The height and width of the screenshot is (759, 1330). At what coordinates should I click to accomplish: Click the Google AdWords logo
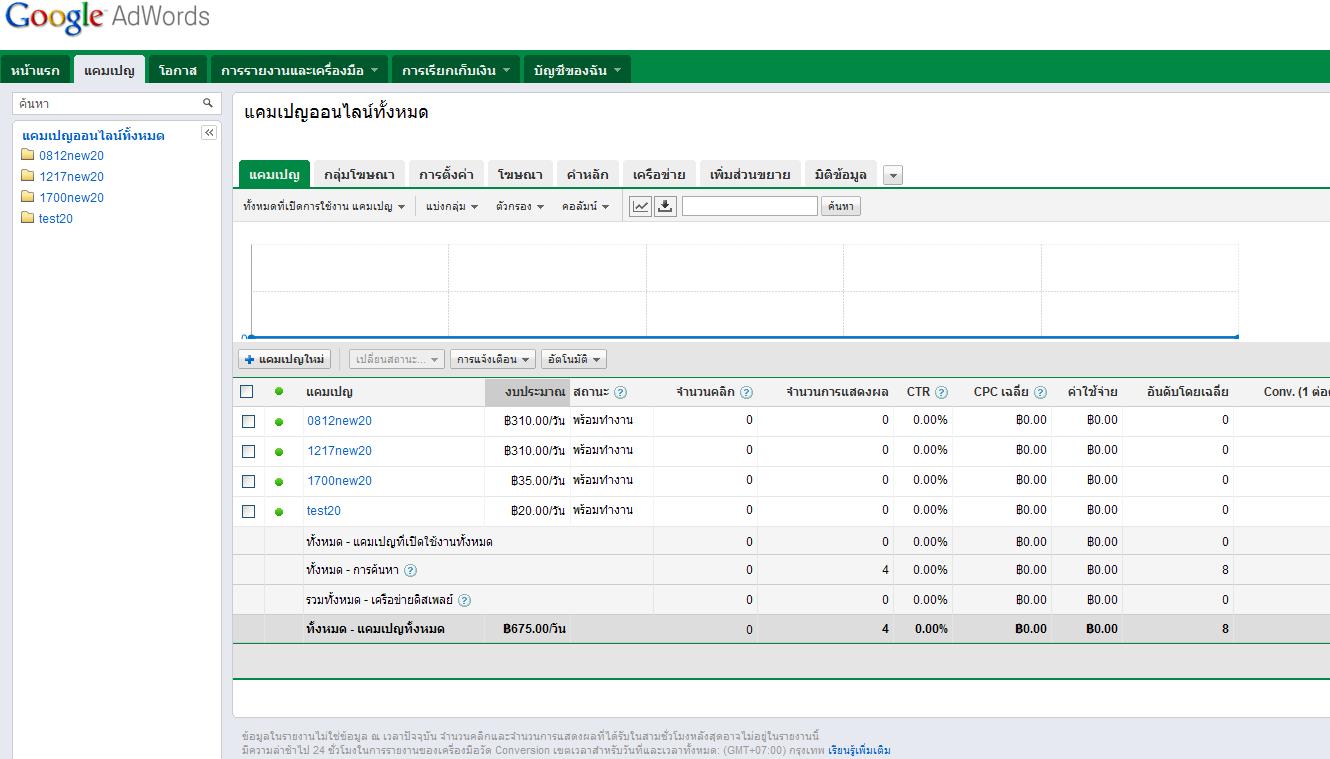[x=107, y=18]
